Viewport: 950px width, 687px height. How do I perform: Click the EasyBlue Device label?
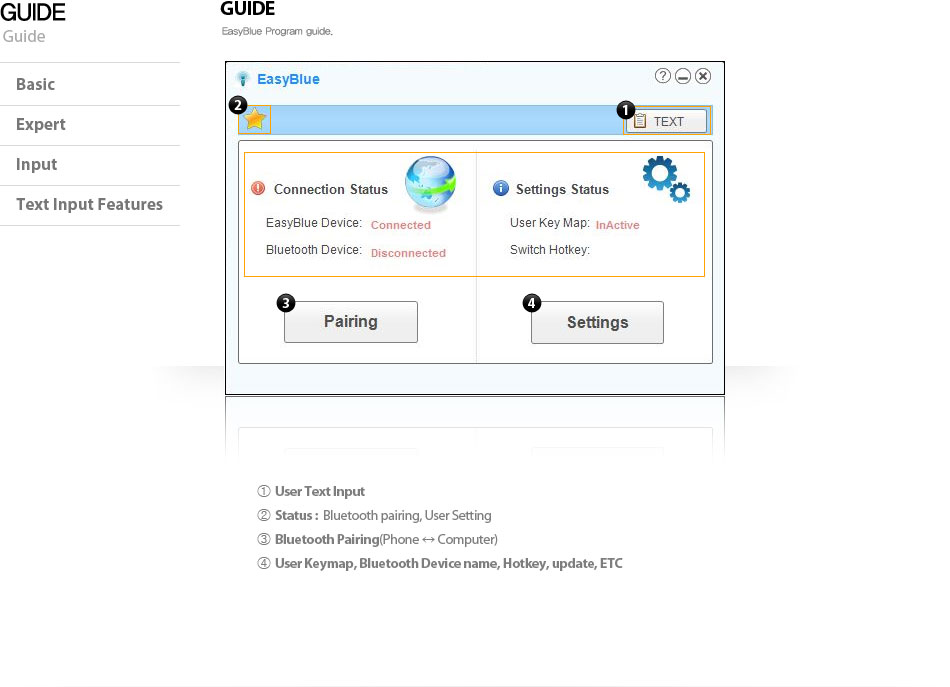coord(314,223)
